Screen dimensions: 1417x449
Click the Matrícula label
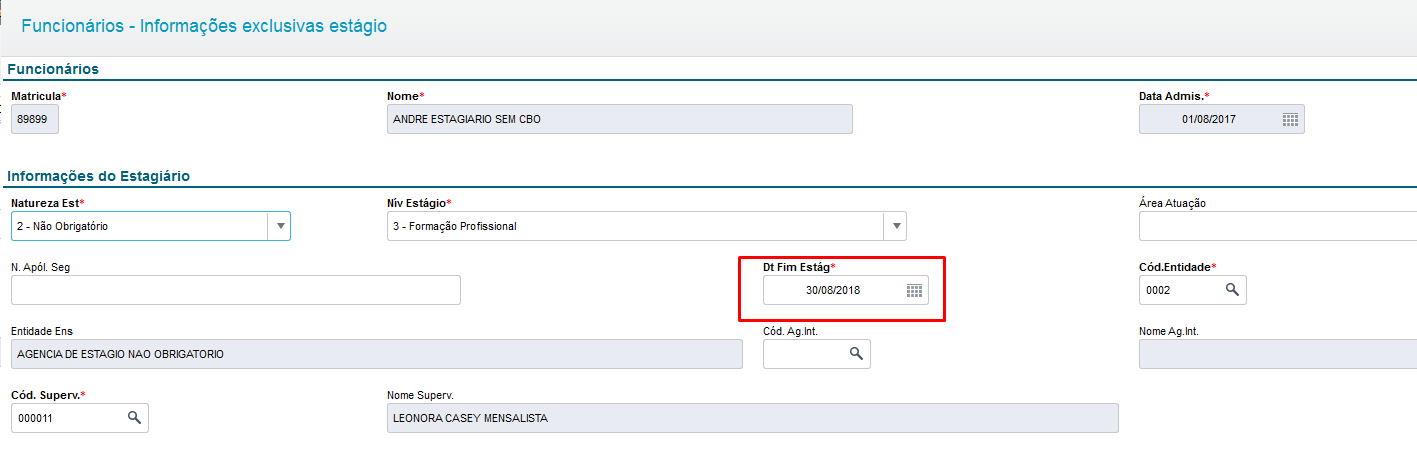point(38,96)
